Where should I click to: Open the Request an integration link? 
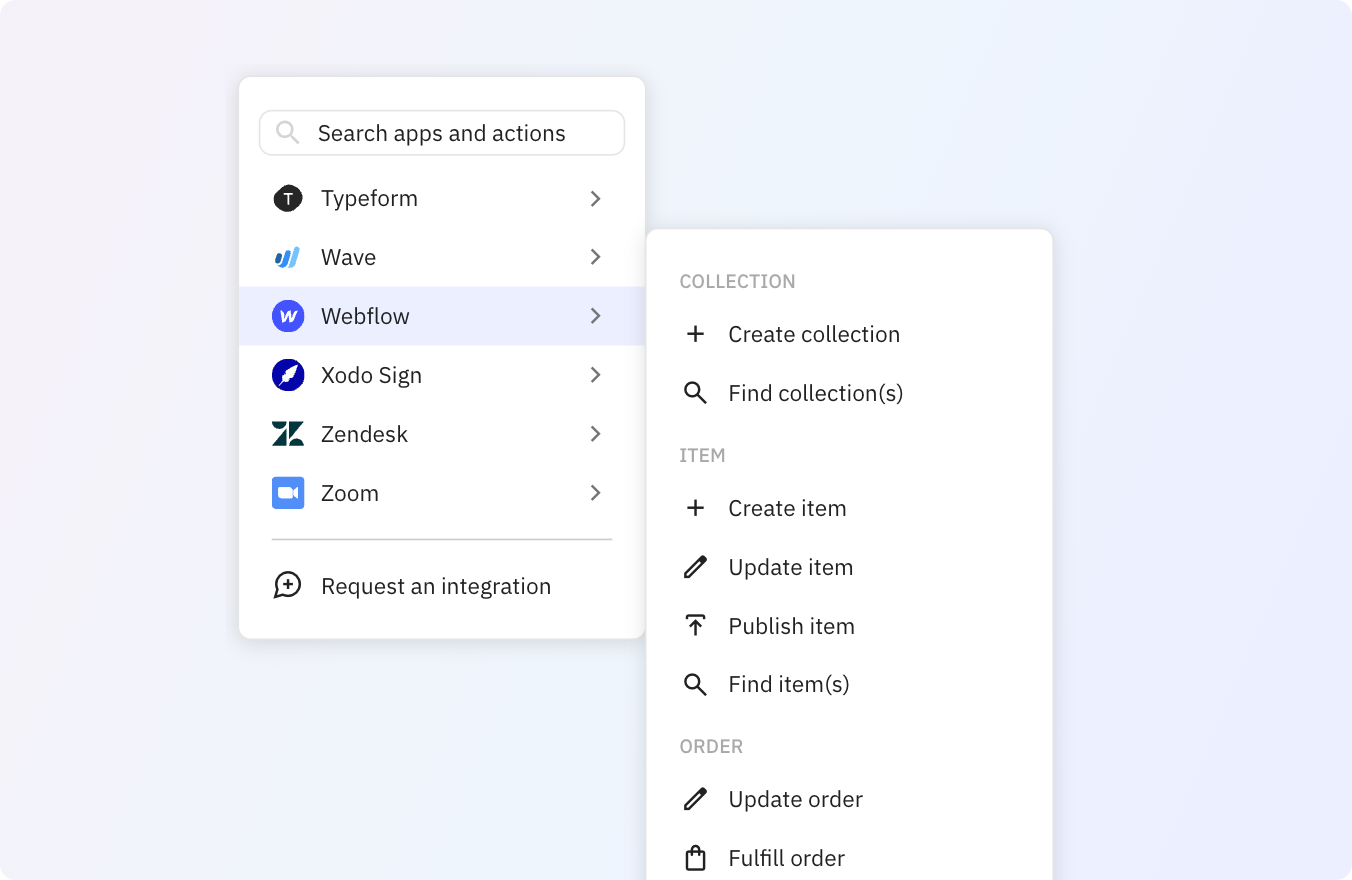click(x=436, y=586)
